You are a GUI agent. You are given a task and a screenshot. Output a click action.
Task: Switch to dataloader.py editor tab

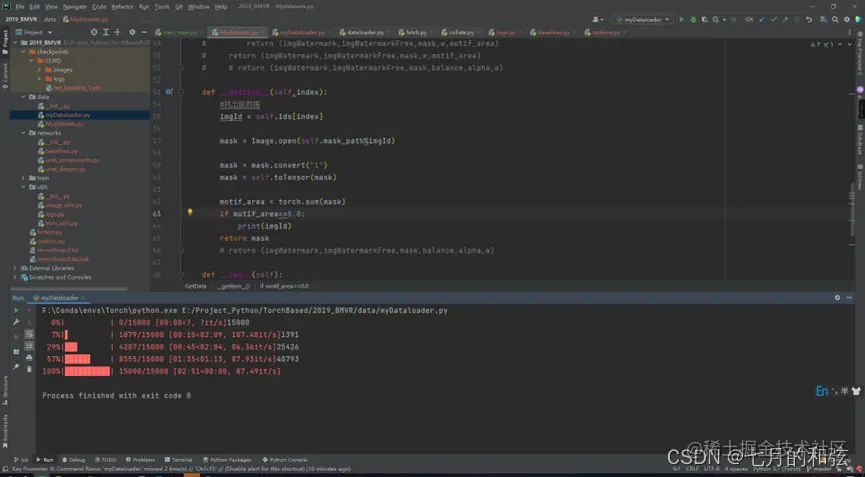(x=365, y=33)
